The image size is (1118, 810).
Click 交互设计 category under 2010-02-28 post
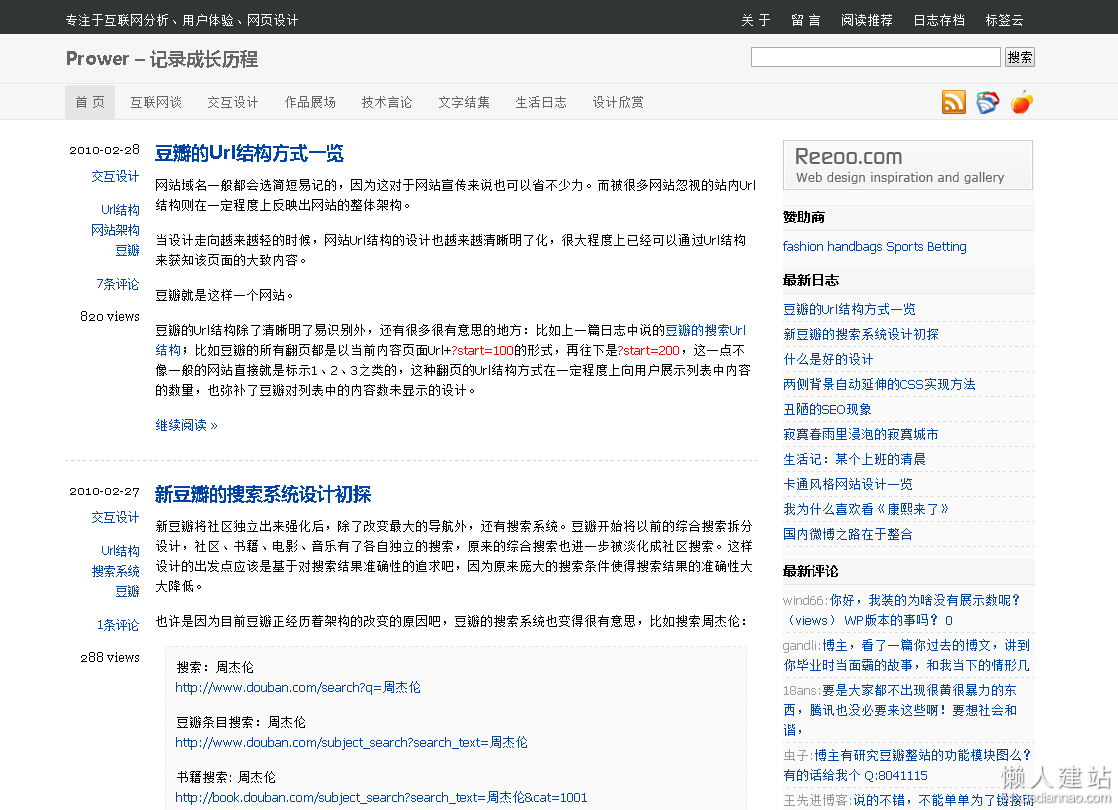click(x=115, y=176)
